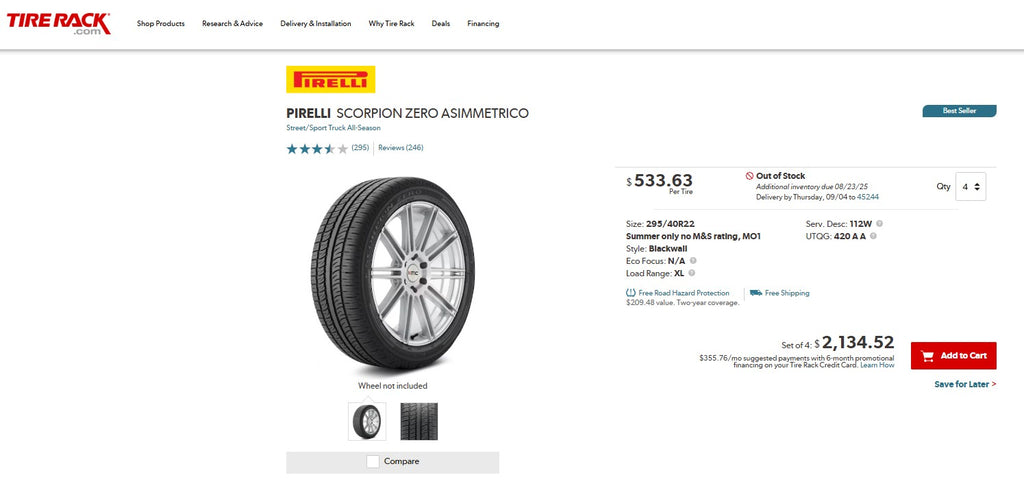Open the Reviews (246) link
The width and height of the screenshot is (1024, 486).
tap(400, 148)
